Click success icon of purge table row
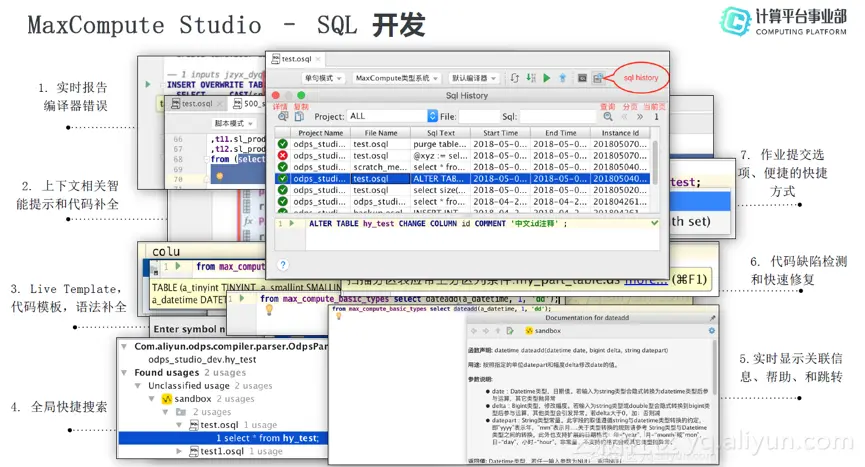This screenshot has width=865, height=467. [x=282, y=144]
